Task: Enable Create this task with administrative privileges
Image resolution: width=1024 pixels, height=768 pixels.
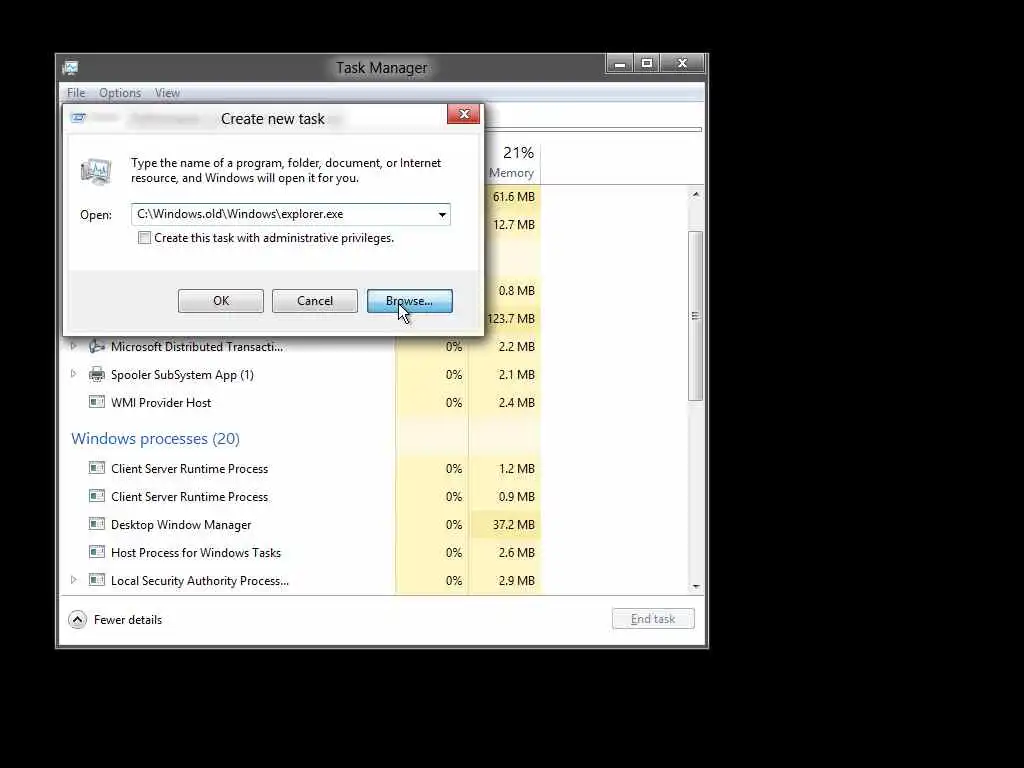Action: click(x=144, y=238)
